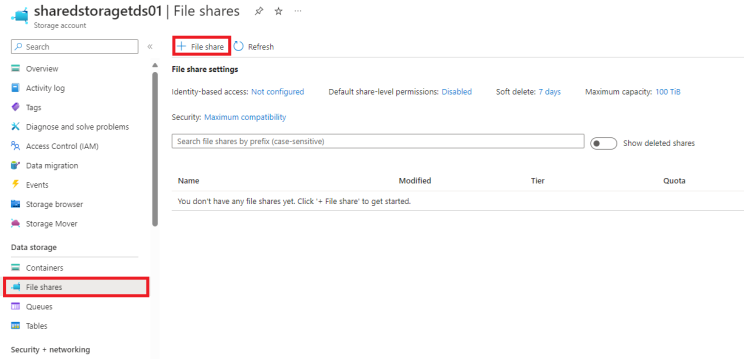Open the Overview page

click(x=42, y=69)
